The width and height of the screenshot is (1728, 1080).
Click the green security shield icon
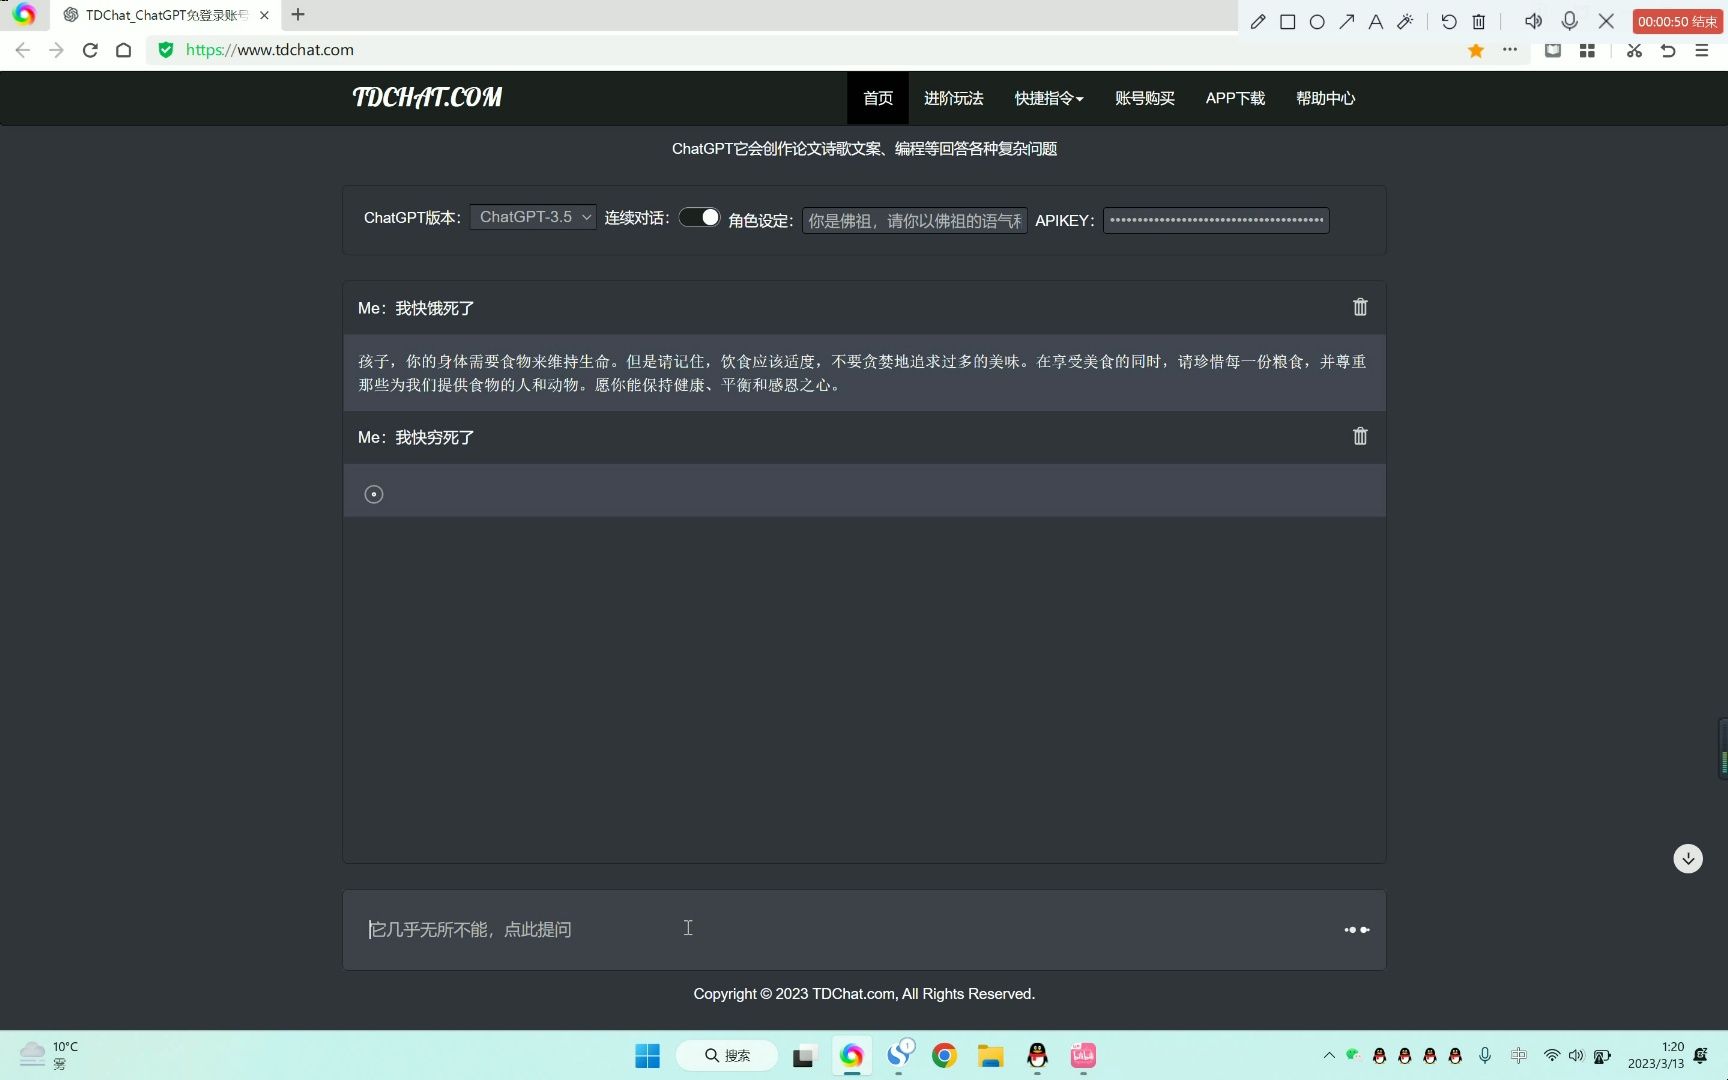(166, 50)
